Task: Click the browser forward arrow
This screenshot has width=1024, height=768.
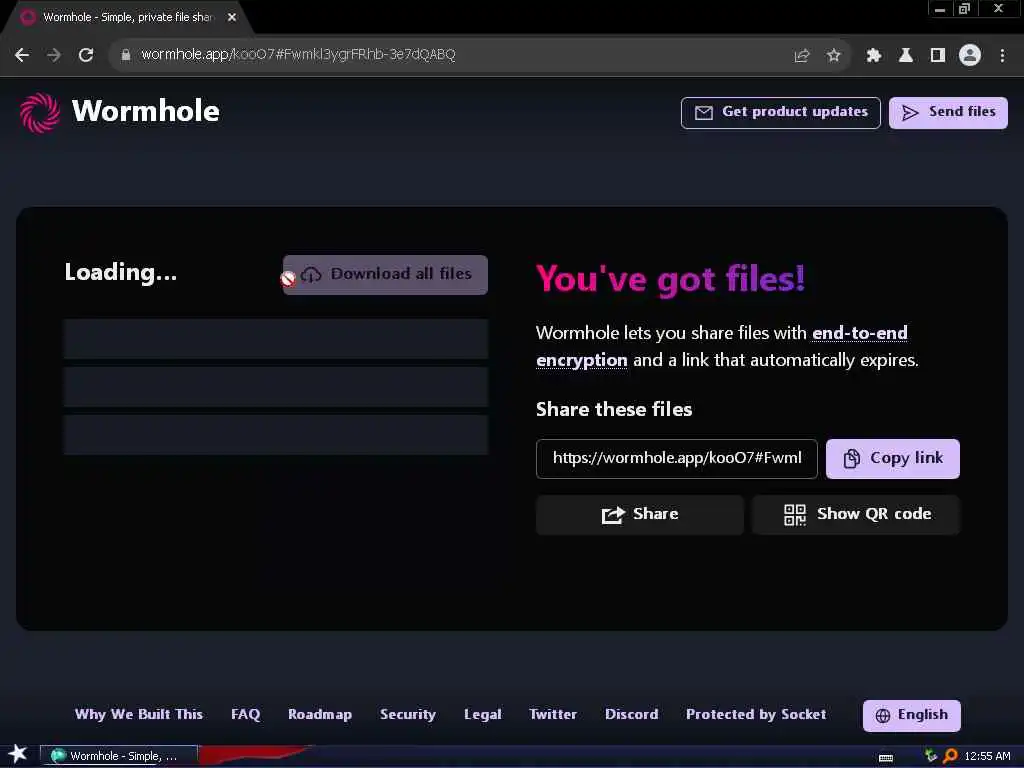Action: 54,55
